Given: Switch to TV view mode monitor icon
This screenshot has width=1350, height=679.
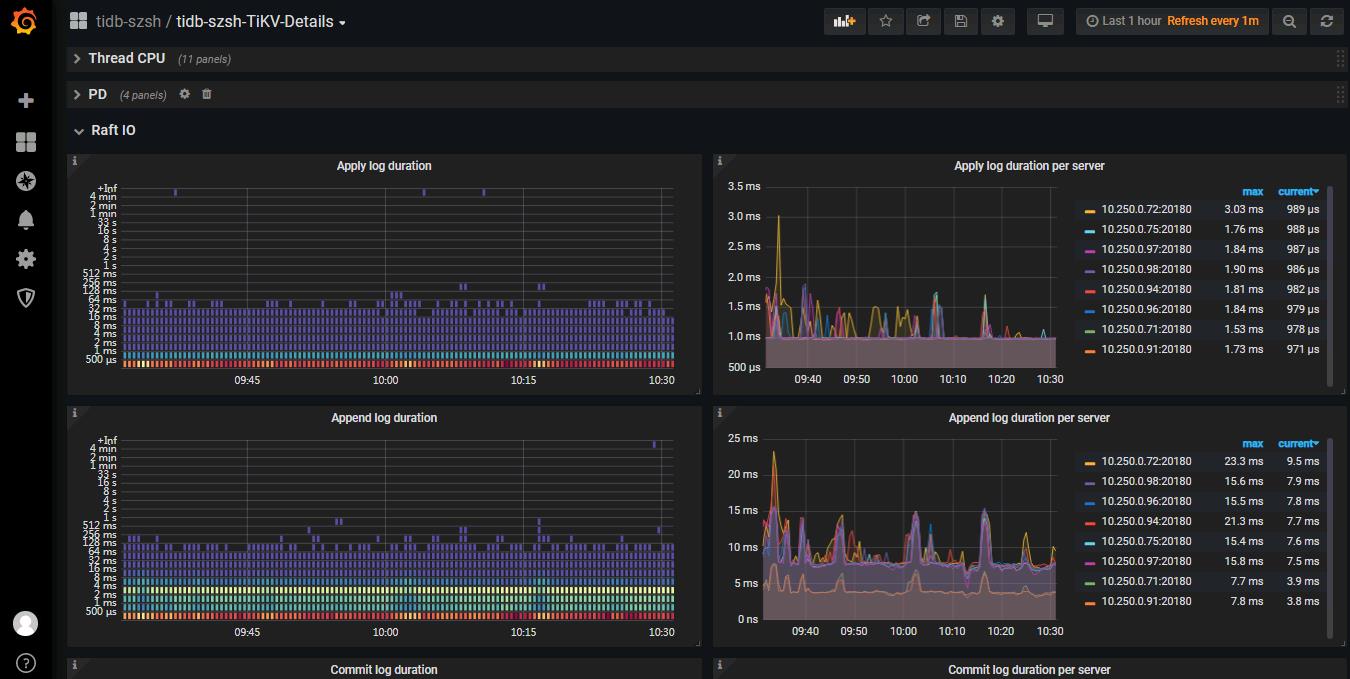Looking at the screenshot, I should [x=1045, y=21].
